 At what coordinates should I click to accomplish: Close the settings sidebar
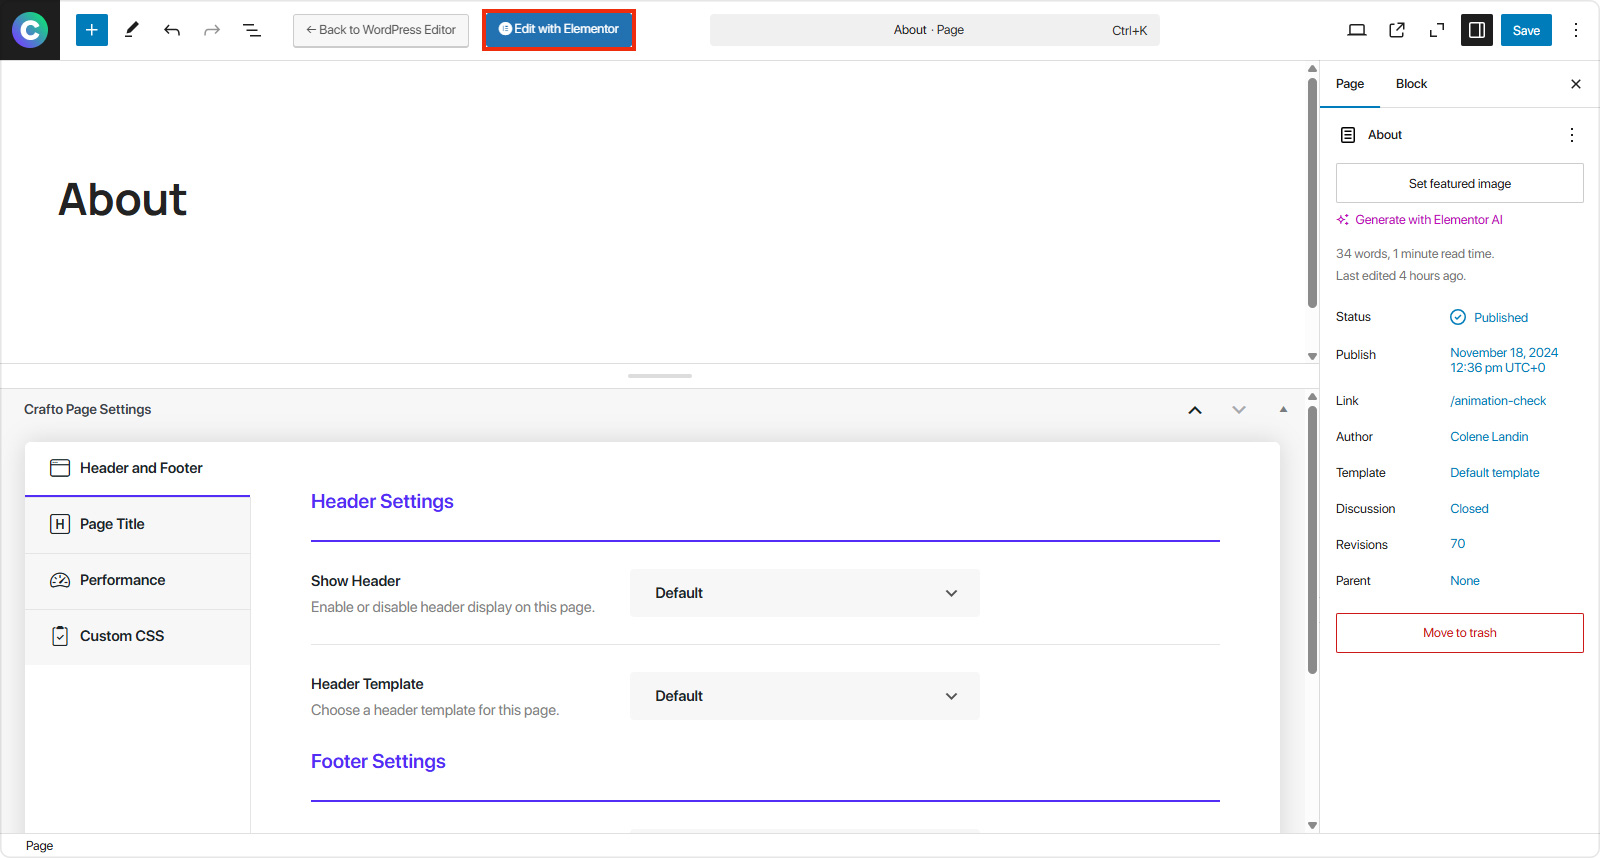(1576, 84)
